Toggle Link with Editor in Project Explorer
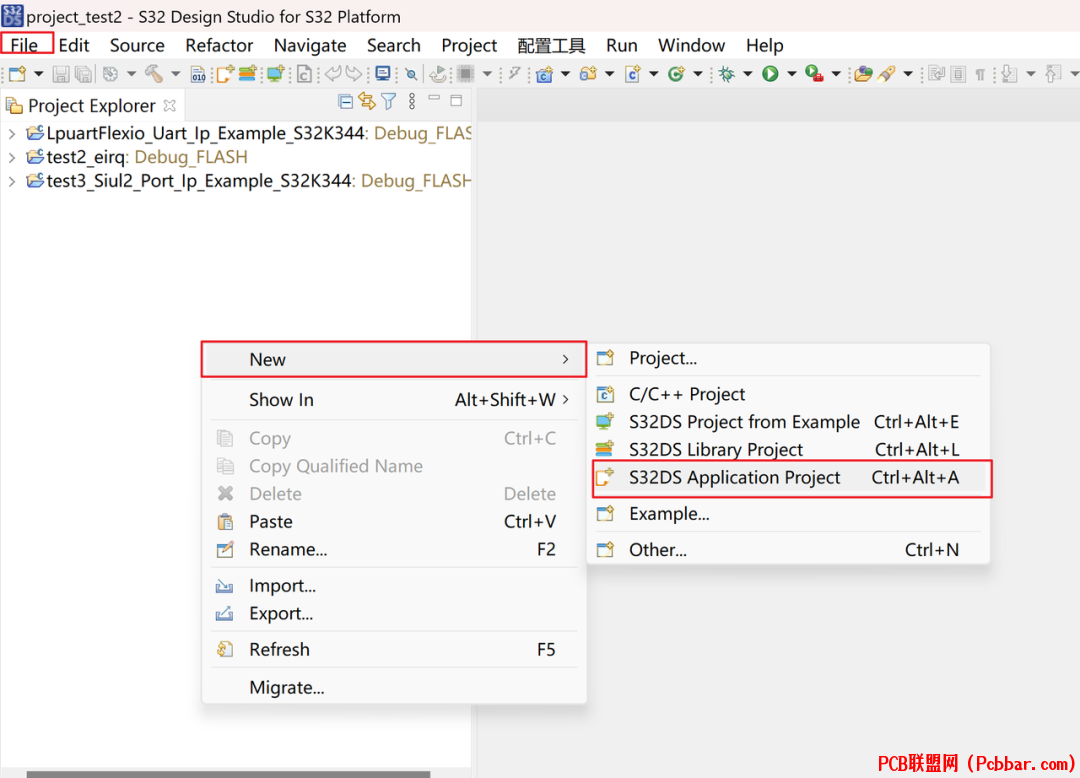This screenshot has width=1080, height=778. 367,102
